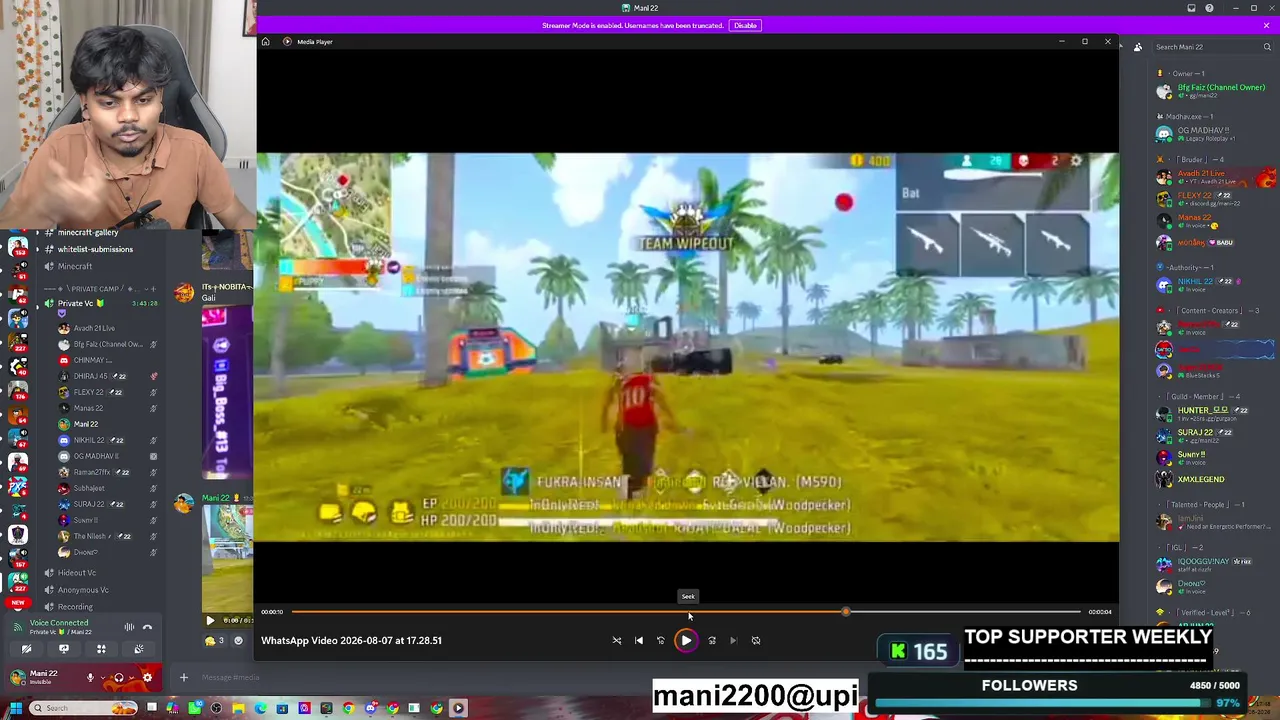The width and height of the screenshot is (1280, 720).
Task: Toggle shuffle in Media Player controls
Action: (617, 640)
